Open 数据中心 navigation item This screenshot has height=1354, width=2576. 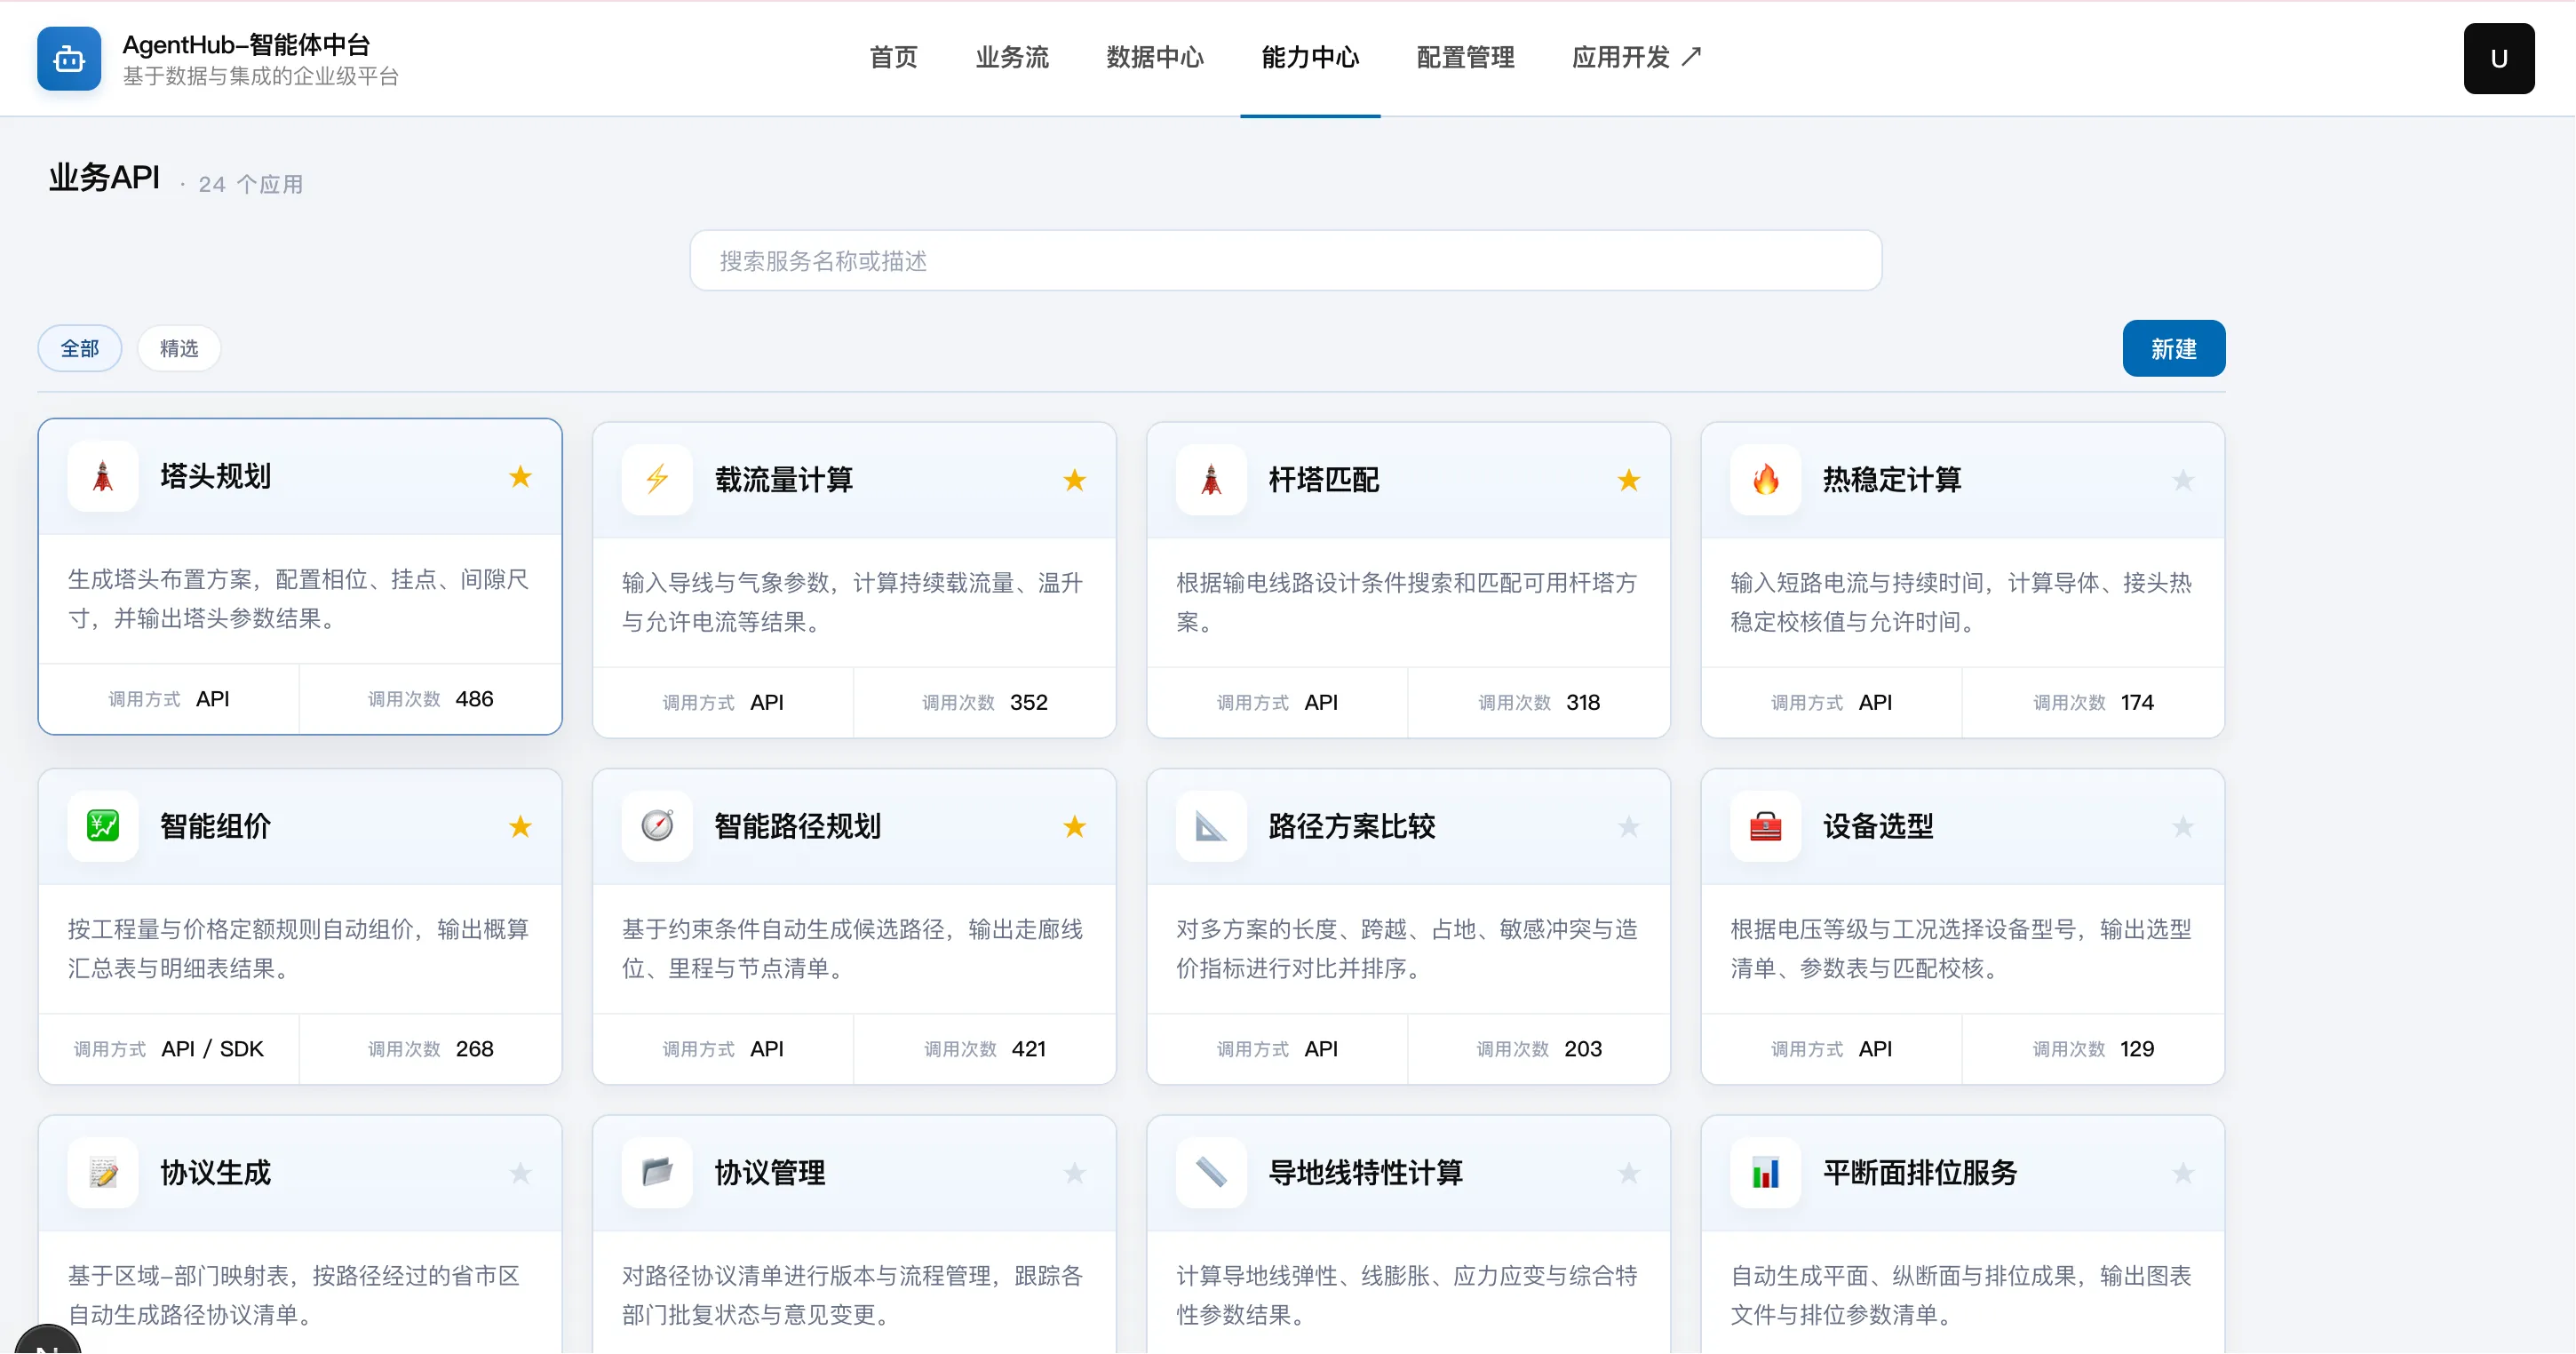click(x=1155, y=57)
